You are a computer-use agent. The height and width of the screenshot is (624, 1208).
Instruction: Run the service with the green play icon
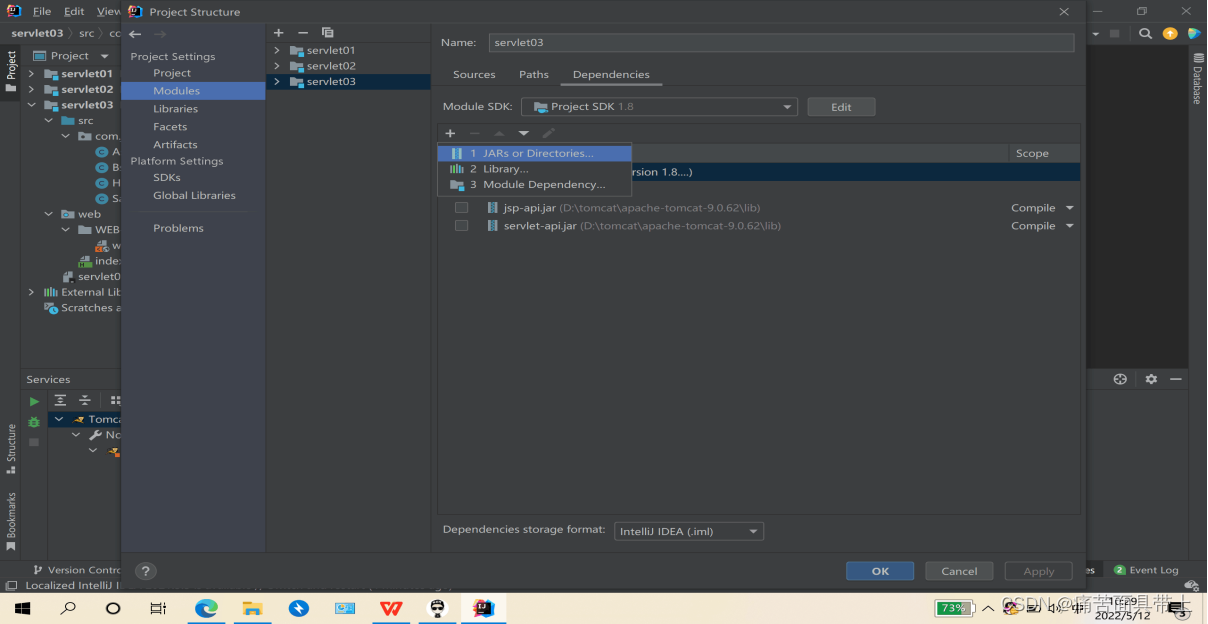pos(34,401)
